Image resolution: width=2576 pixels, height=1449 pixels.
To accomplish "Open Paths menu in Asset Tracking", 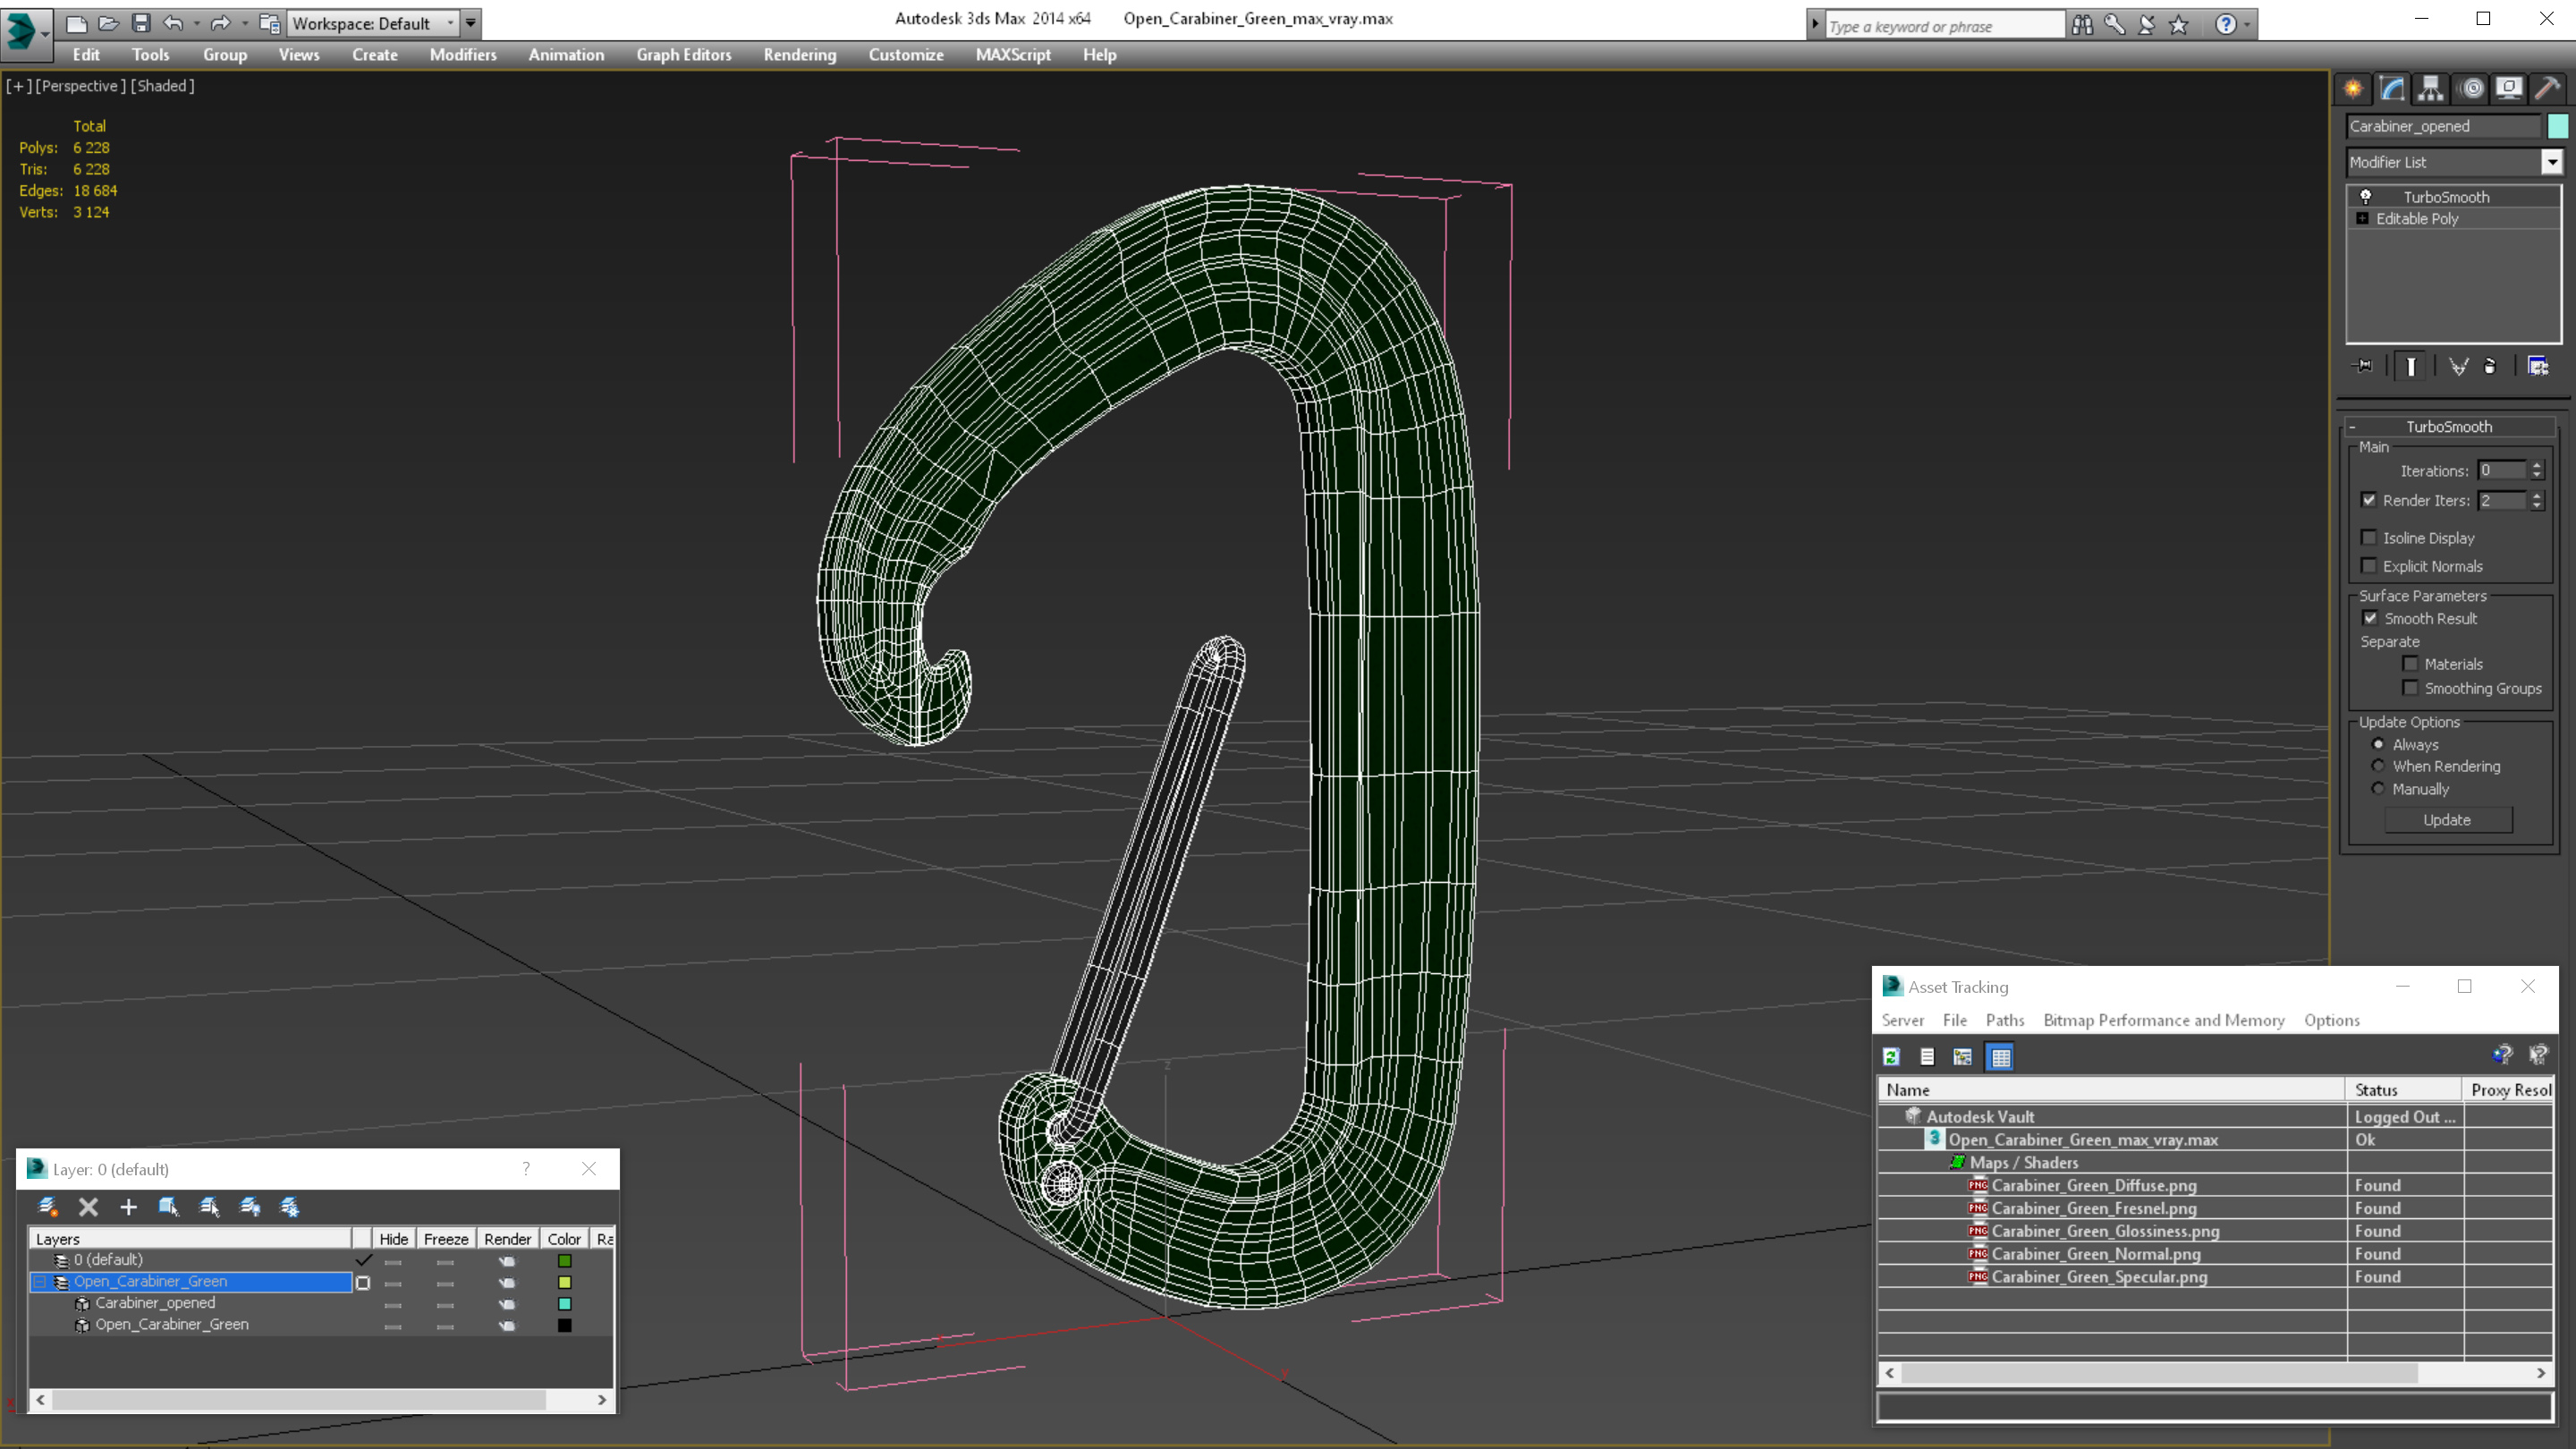I will 2005,1020.
